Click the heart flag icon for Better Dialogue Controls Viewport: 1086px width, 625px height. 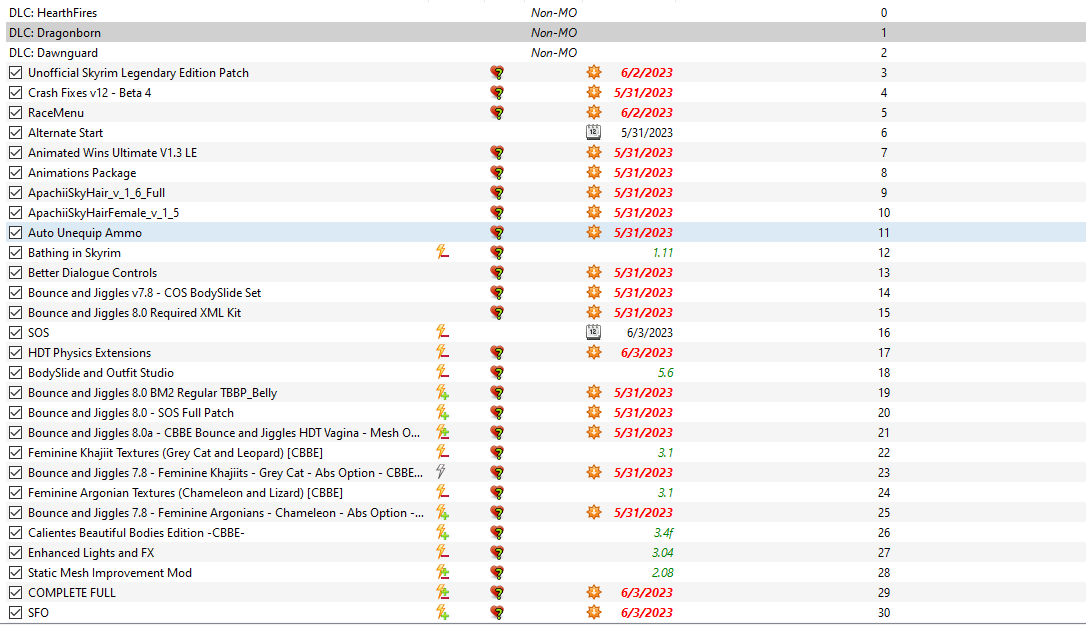(x=497, y=272)
